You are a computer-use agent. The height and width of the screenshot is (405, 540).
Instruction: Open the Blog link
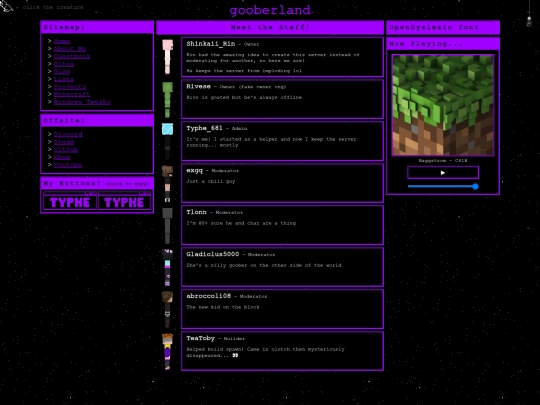point(62,71)
